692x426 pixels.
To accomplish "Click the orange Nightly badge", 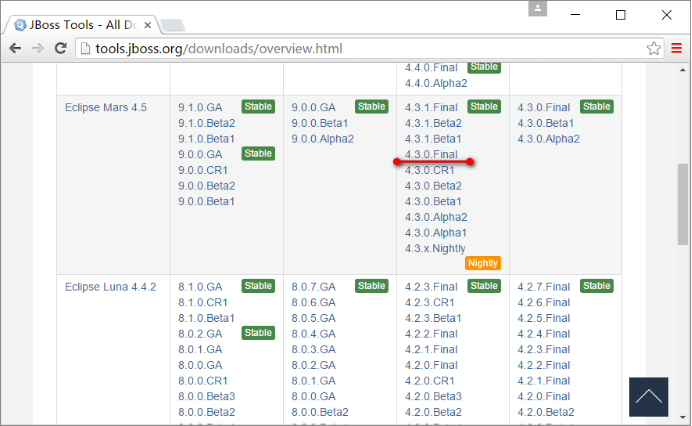I will [x=483, y=263].
